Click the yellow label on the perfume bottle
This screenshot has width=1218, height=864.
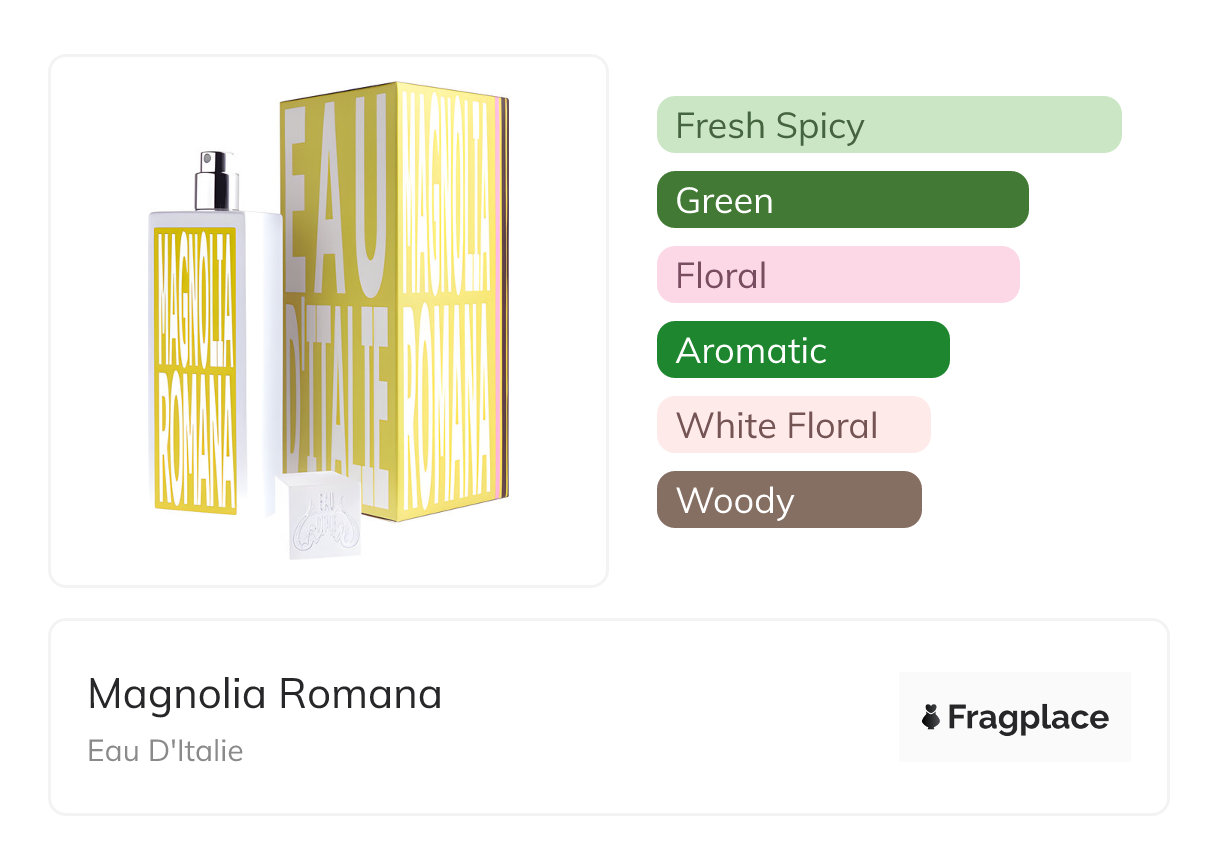(x=195, y=370)
